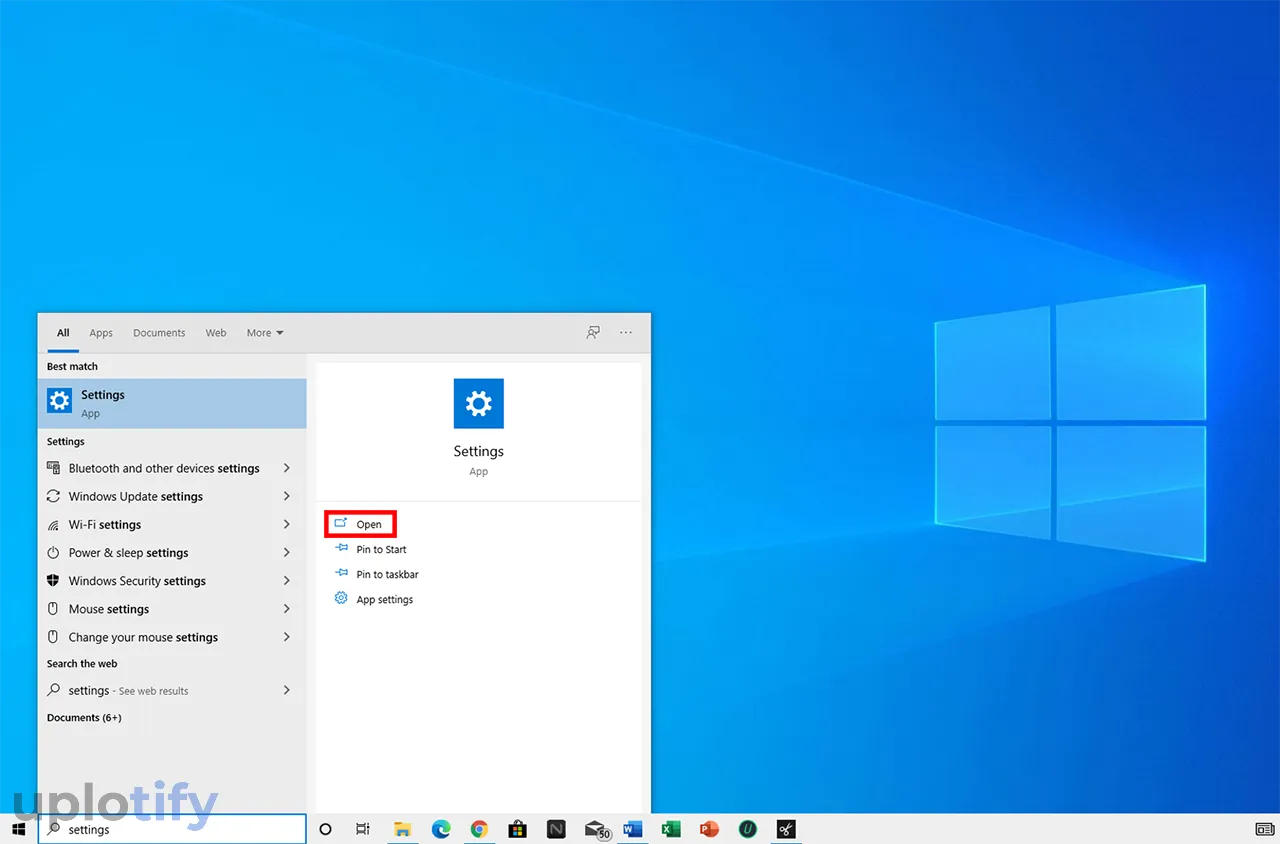Viewport: 1280px width, 844px height.
Task: Launch PowerPoint from taskbar
Action: [x=709, y=829]
